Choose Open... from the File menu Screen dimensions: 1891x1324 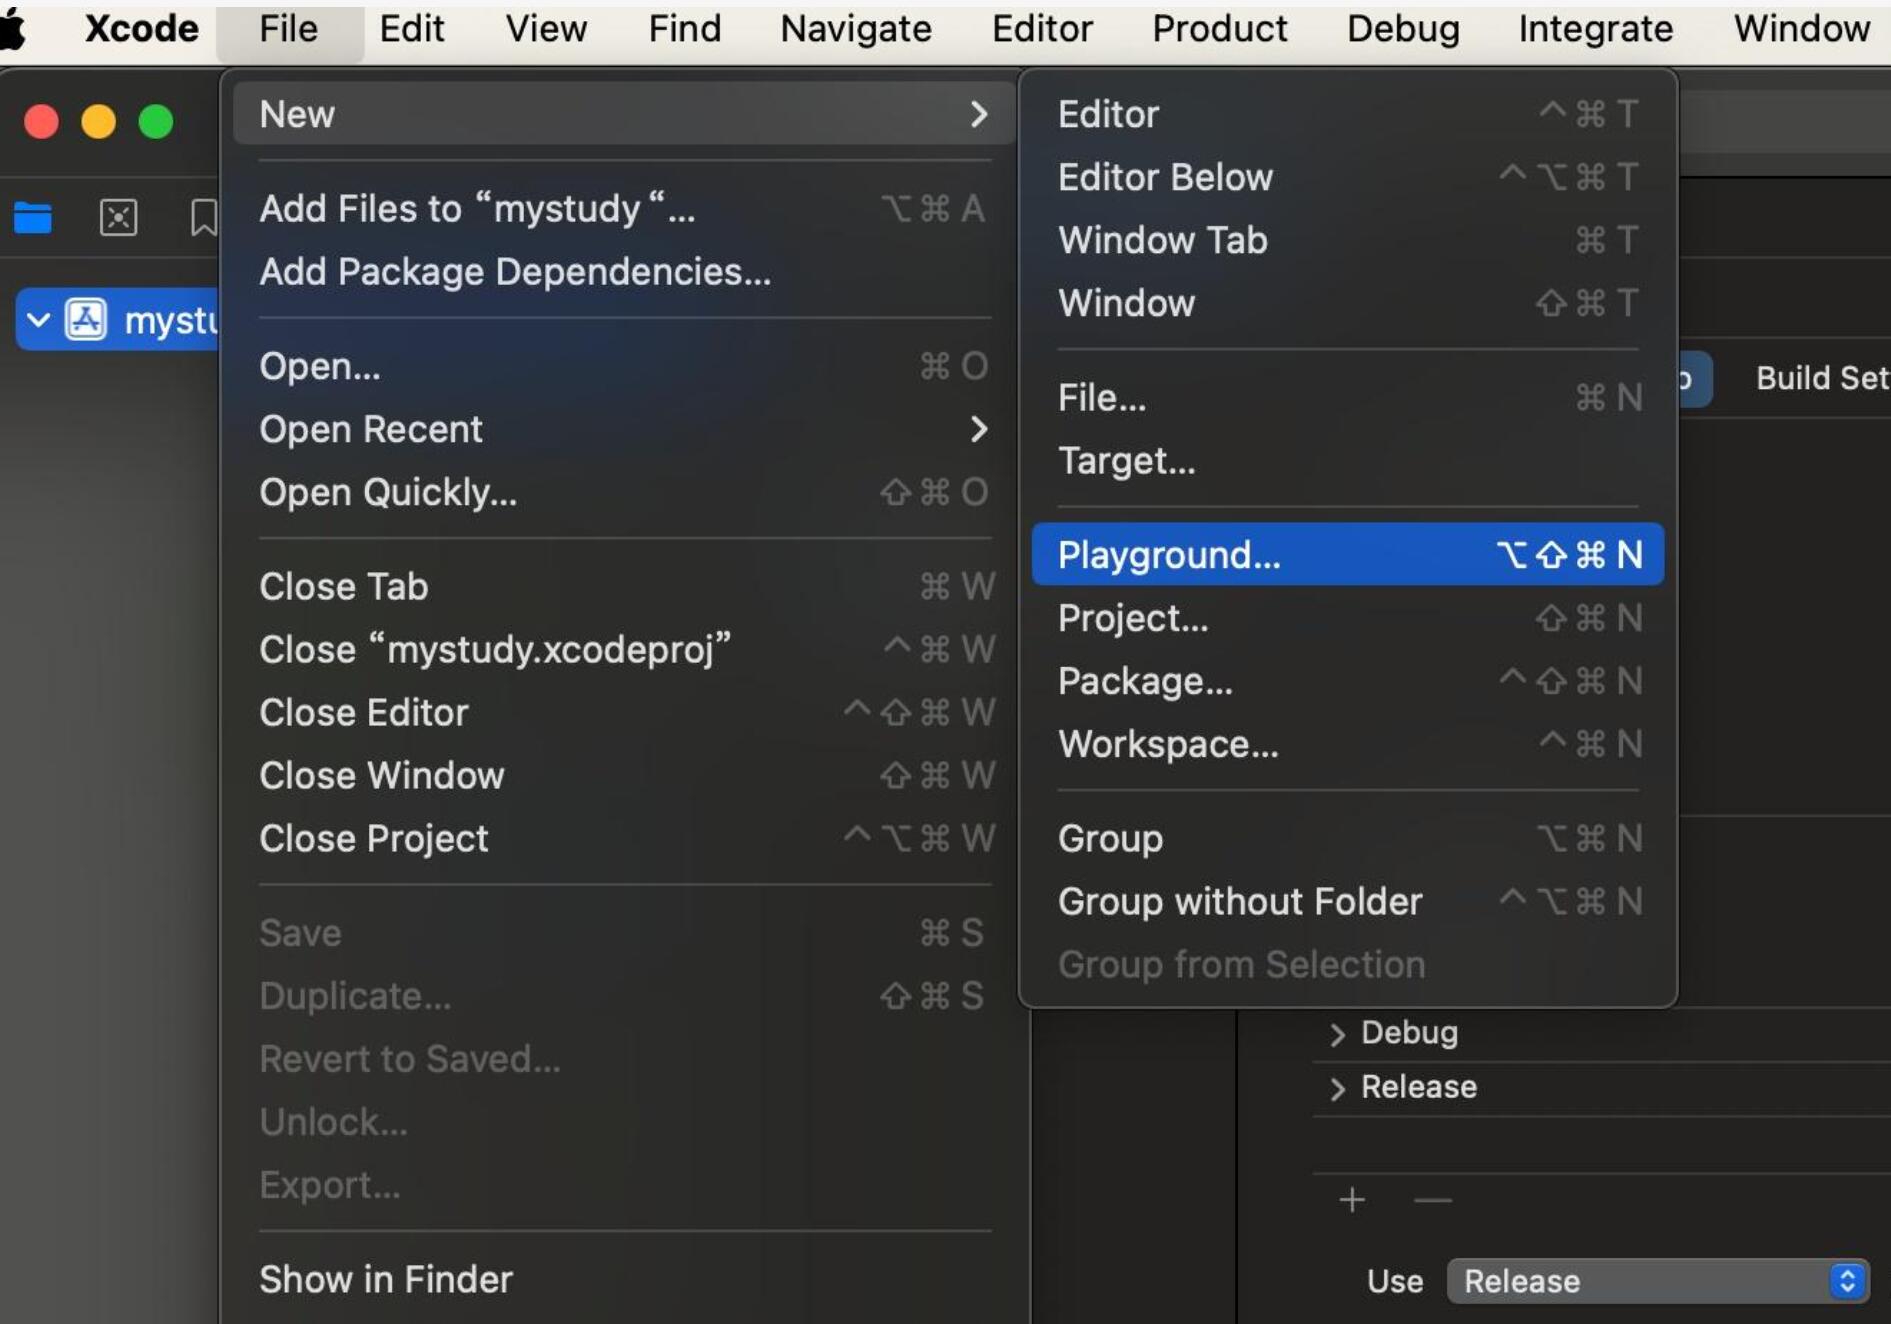point(624,366)
